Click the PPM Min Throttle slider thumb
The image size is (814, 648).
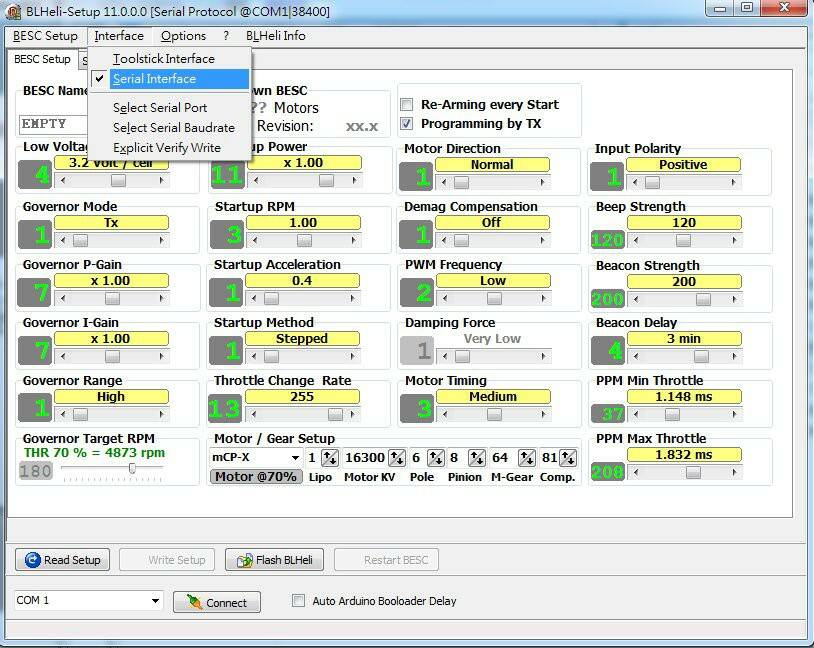(x=672, y=414)
